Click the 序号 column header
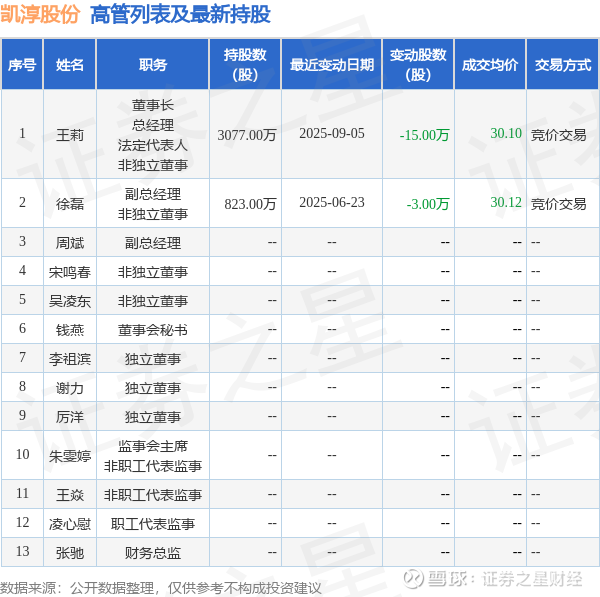The width and height of the screenshot is (600, 597). coord(22,65)
